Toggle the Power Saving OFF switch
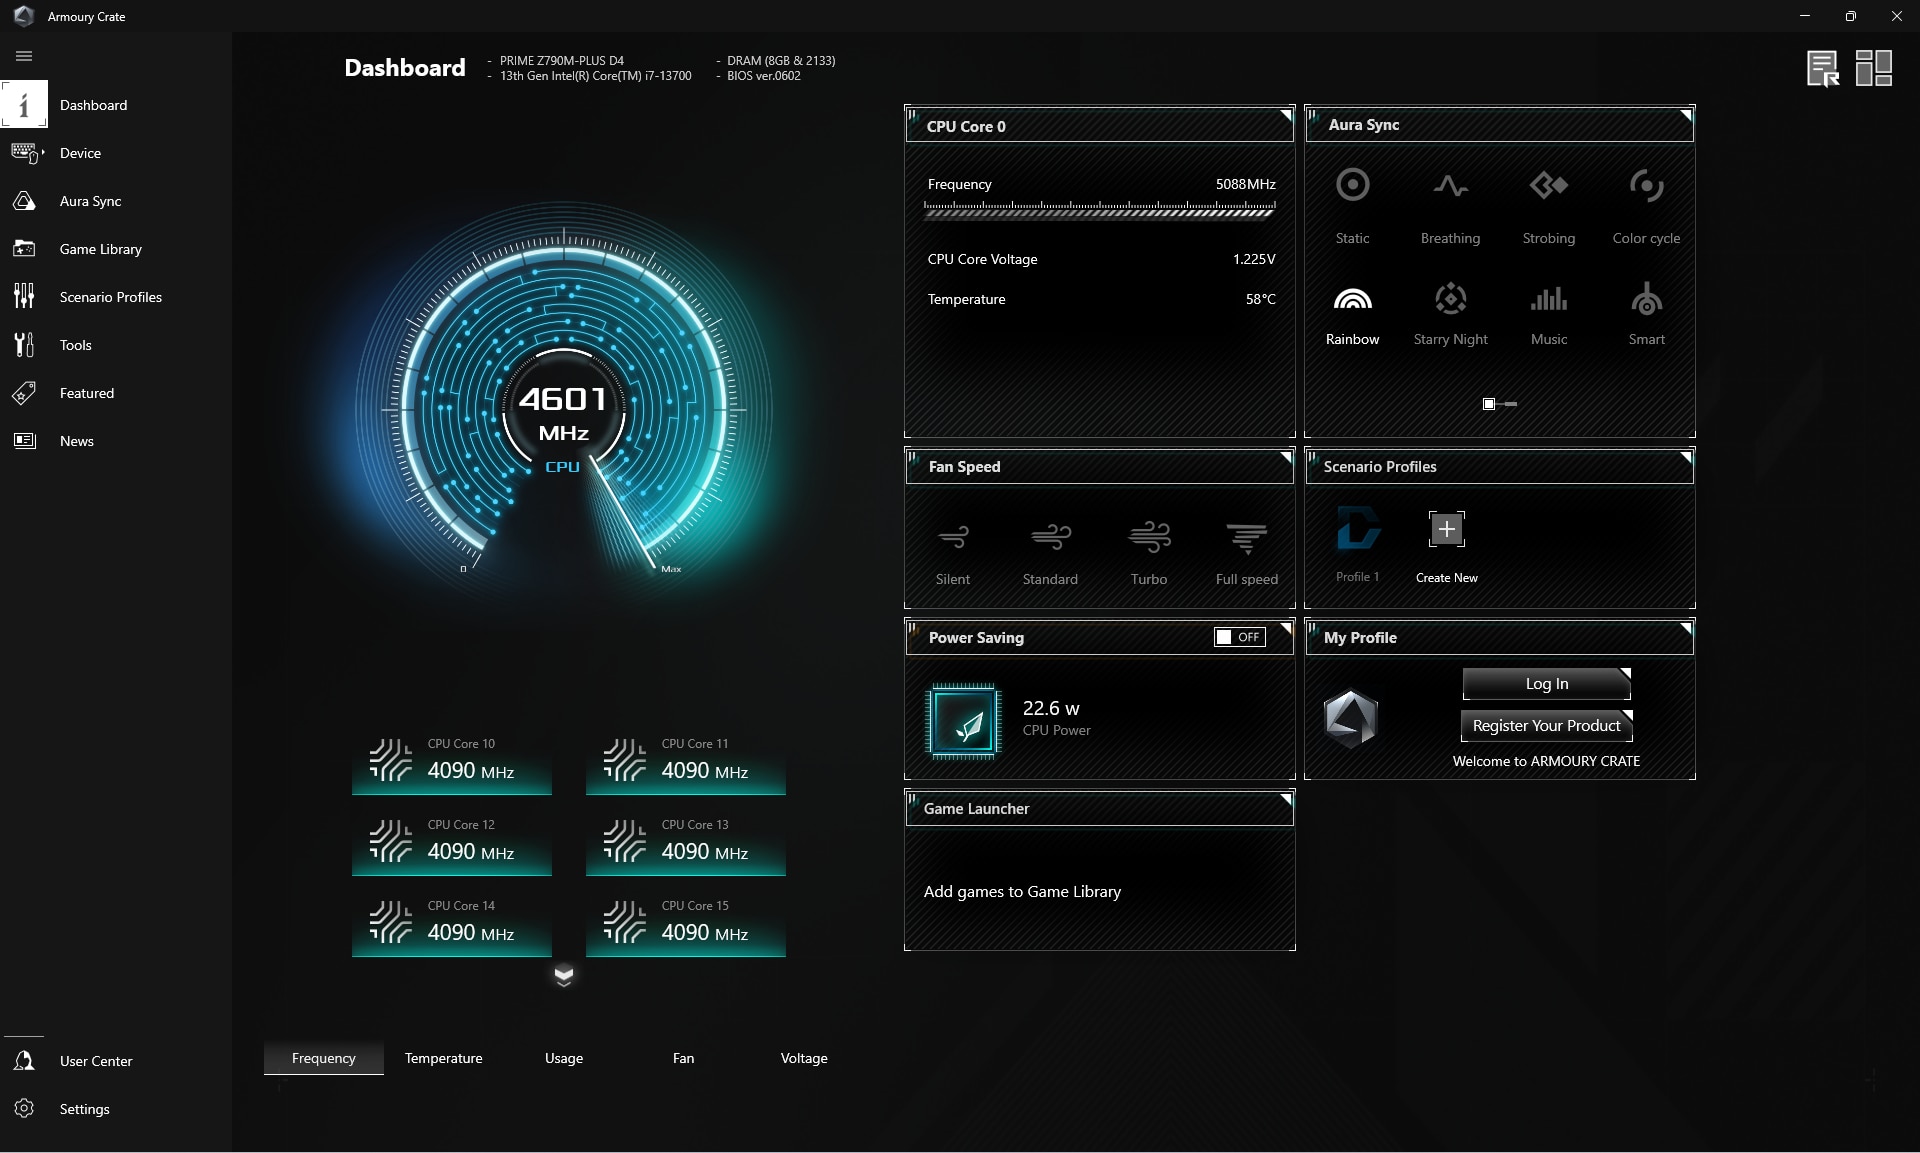This screenshot has height=1153, width=1920. (1239, 637)
